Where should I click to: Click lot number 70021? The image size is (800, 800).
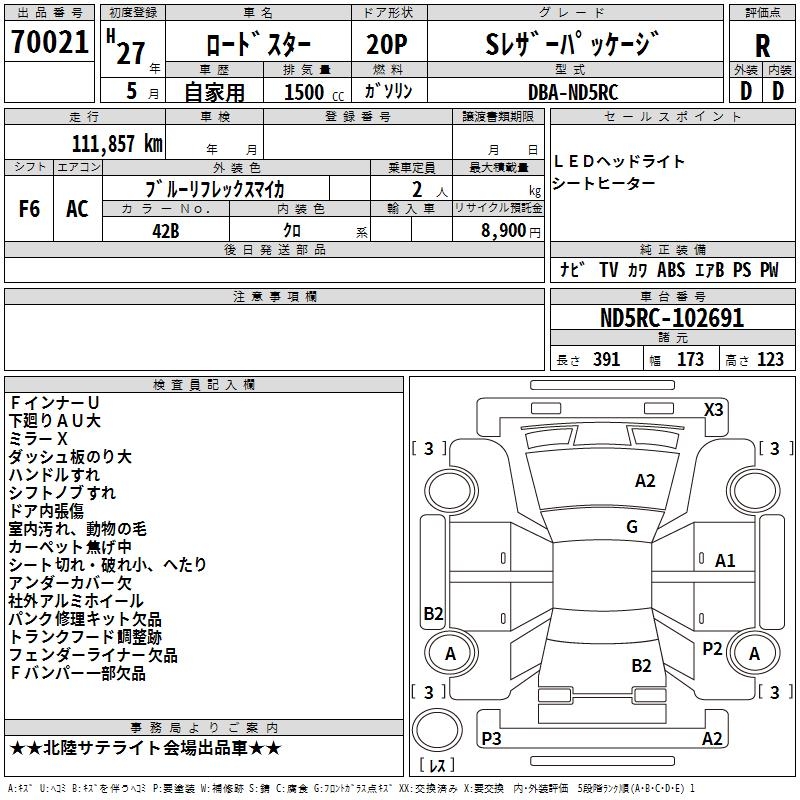[49, 42]
